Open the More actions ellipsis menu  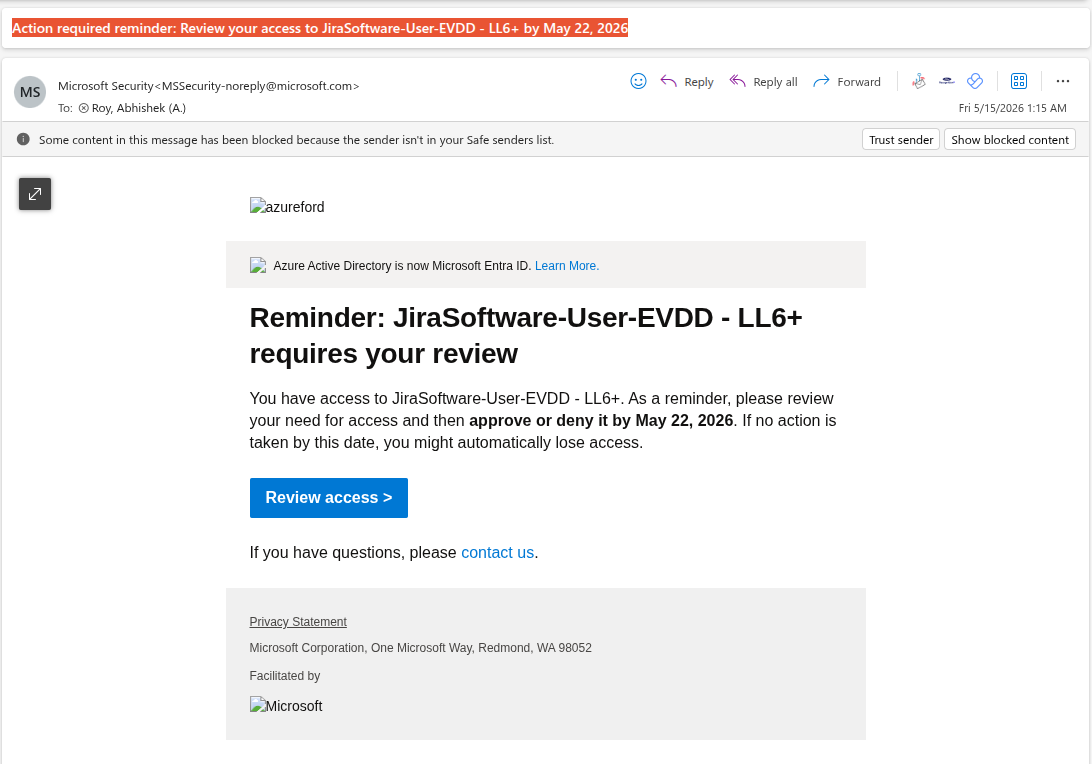1062,81
